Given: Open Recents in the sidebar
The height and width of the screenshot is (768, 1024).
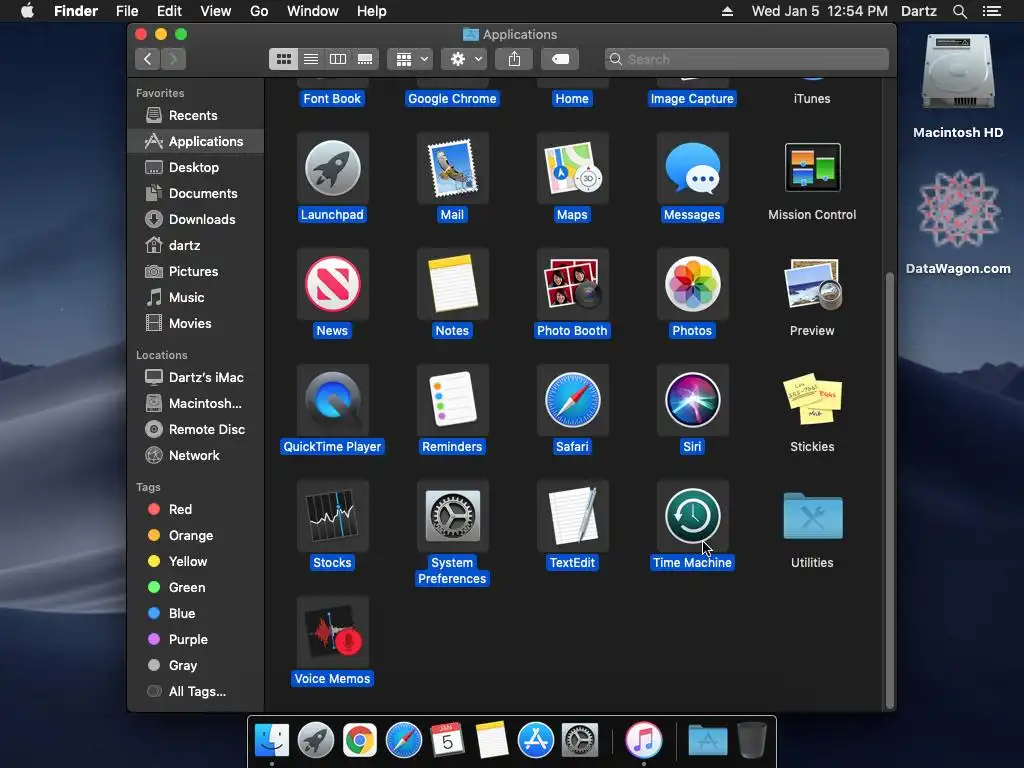Looking at the screenshot, I should coord(195,116).
